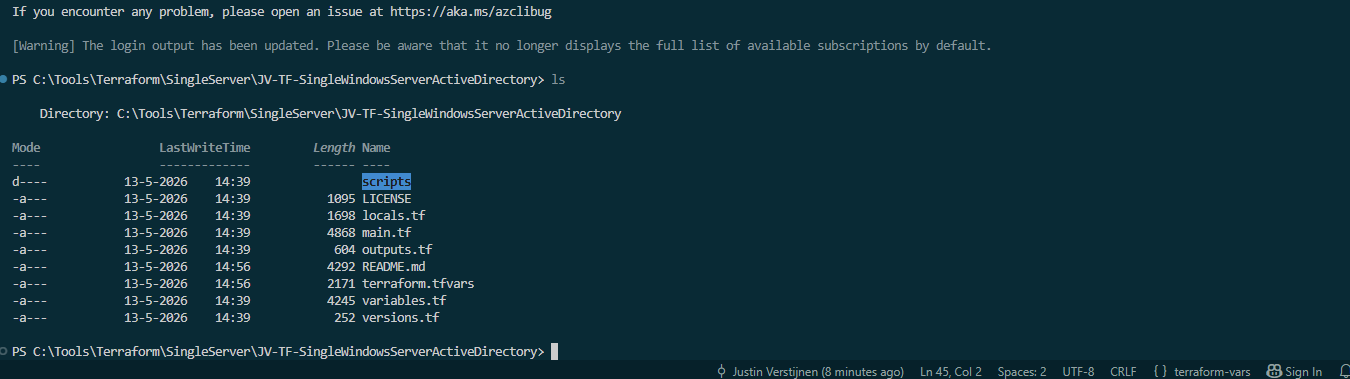Click the git blame commit icon in status bar
This screenshot has height=379, width=1350.
722,371
